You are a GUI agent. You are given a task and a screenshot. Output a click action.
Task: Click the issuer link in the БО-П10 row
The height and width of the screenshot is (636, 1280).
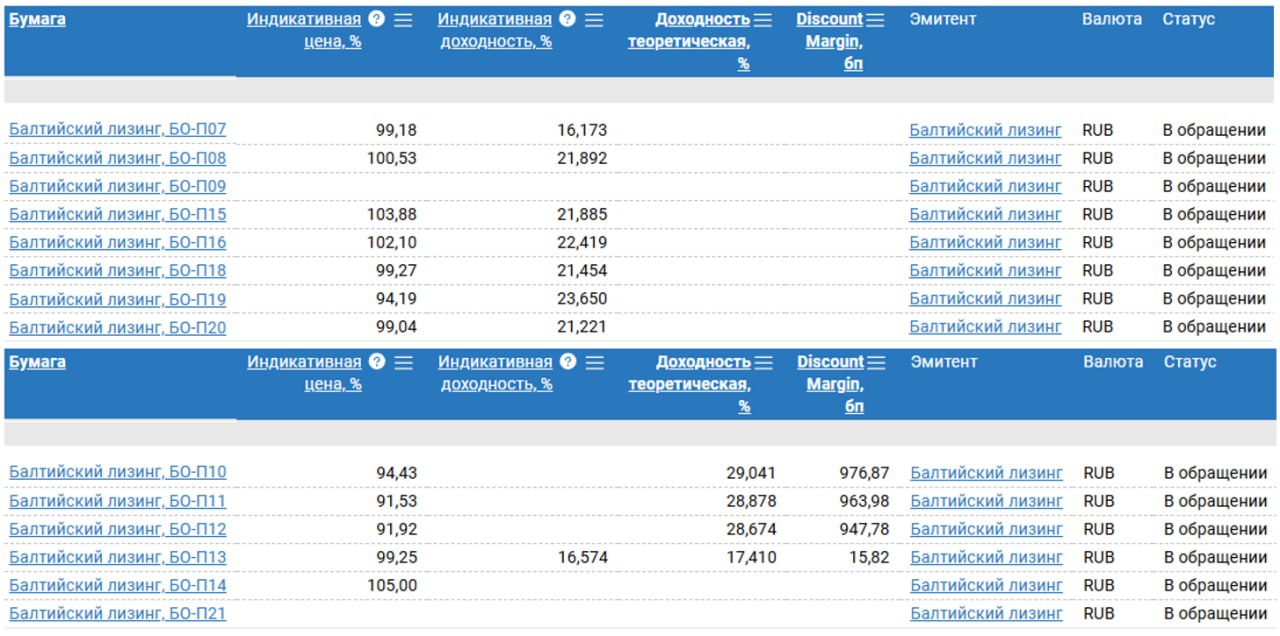click(986, 473)
